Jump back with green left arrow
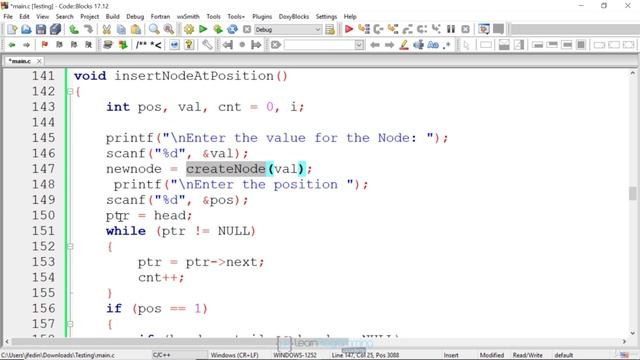640x360 pixels. coord(12,45)
